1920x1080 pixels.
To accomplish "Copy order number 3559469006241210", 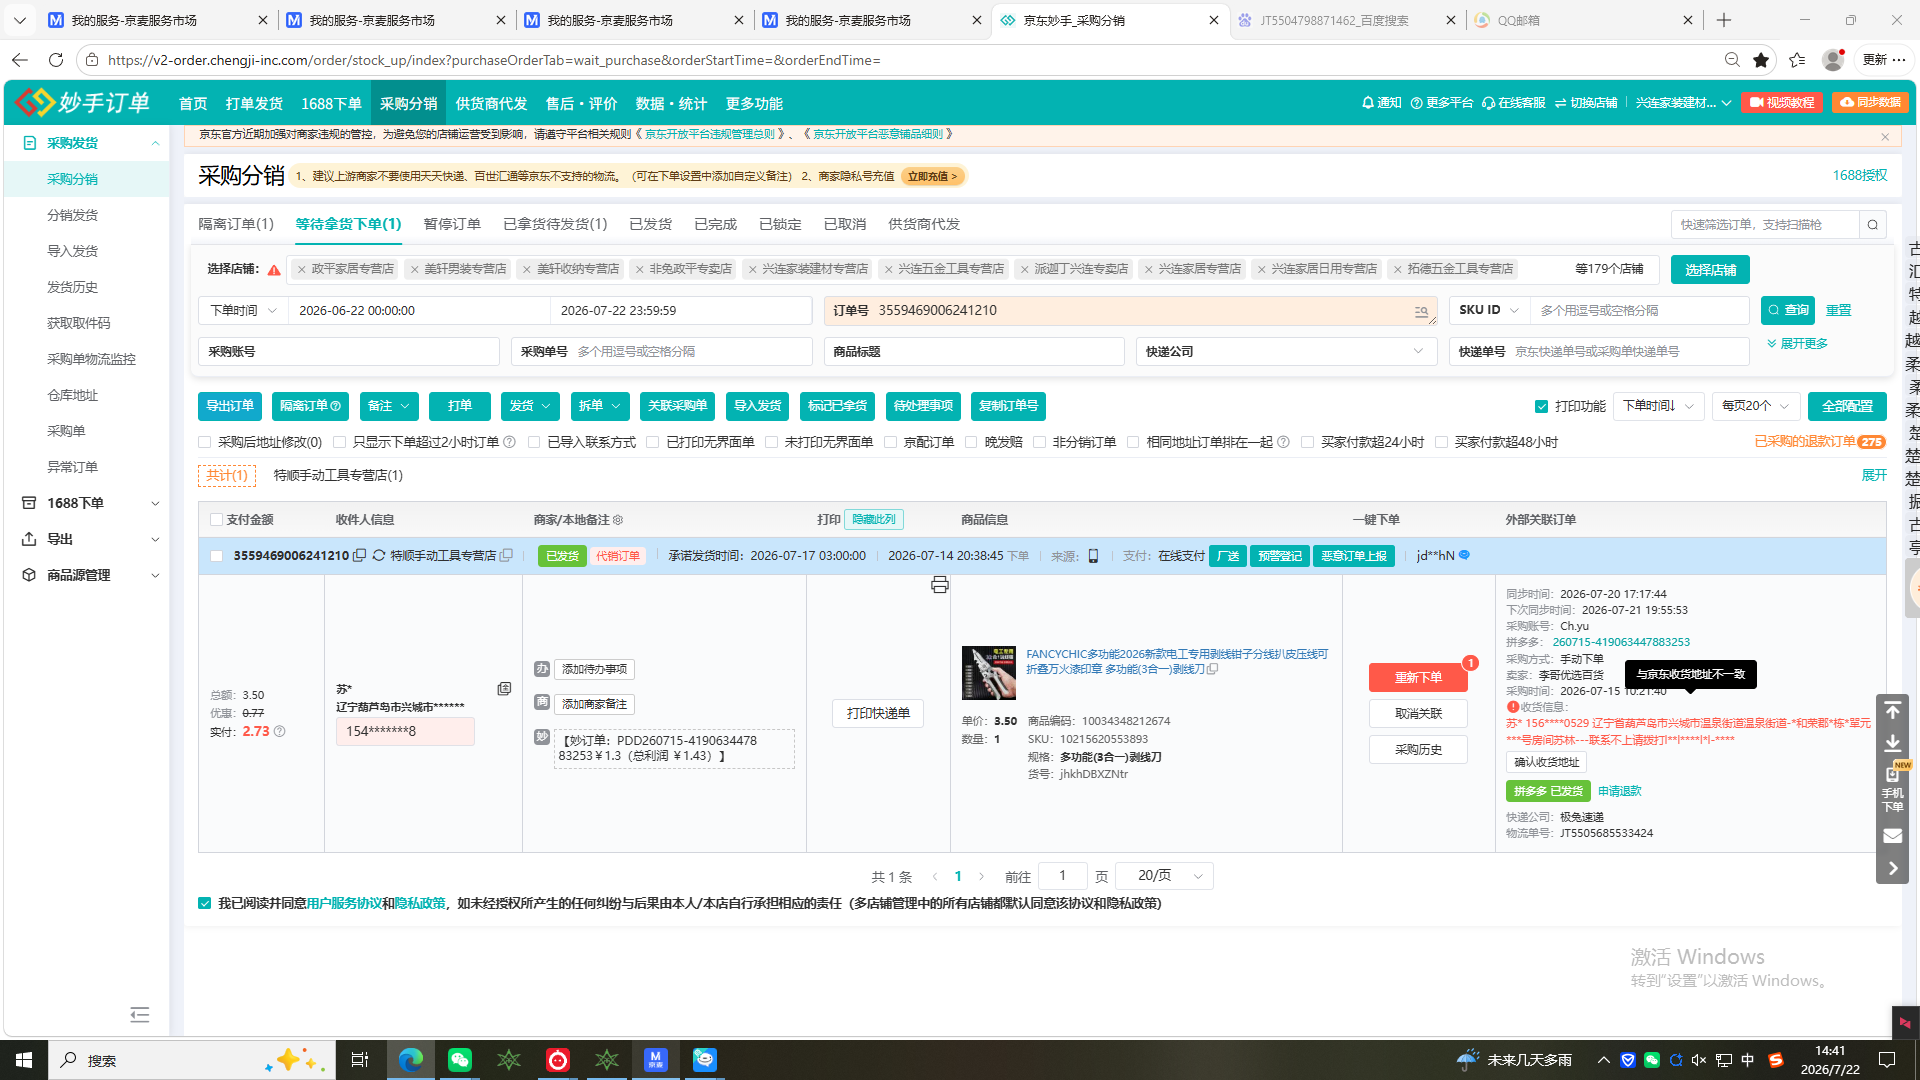I will (x=359, y=556).
